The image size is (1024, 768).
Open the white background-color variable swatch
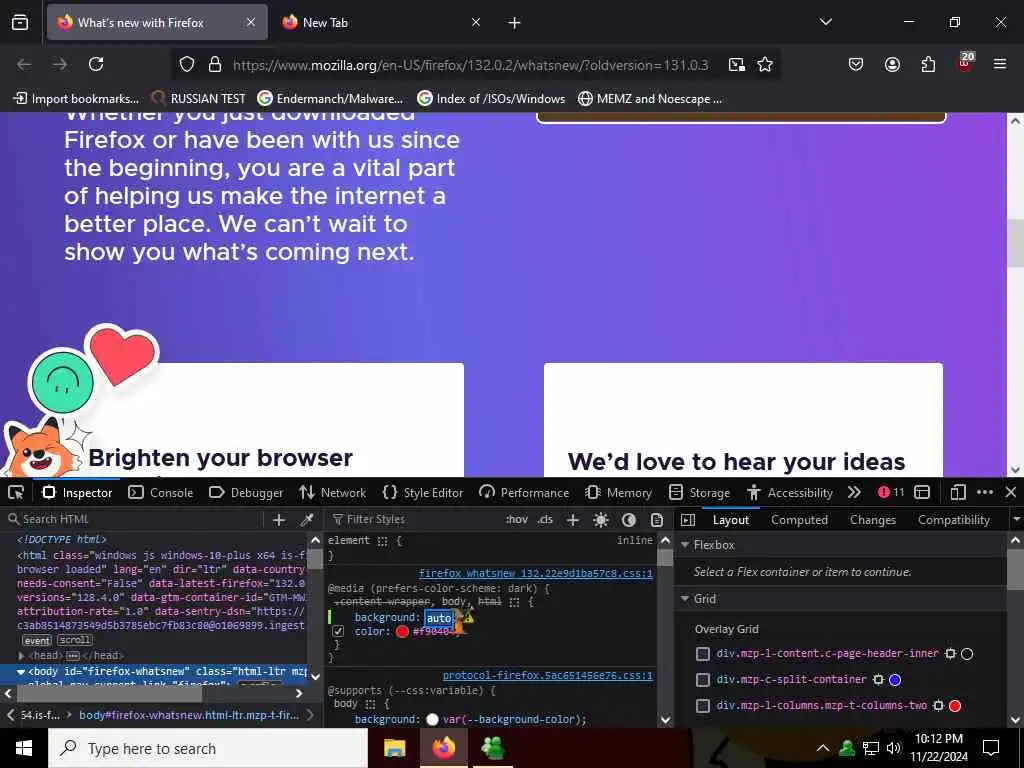click(432, 720)
